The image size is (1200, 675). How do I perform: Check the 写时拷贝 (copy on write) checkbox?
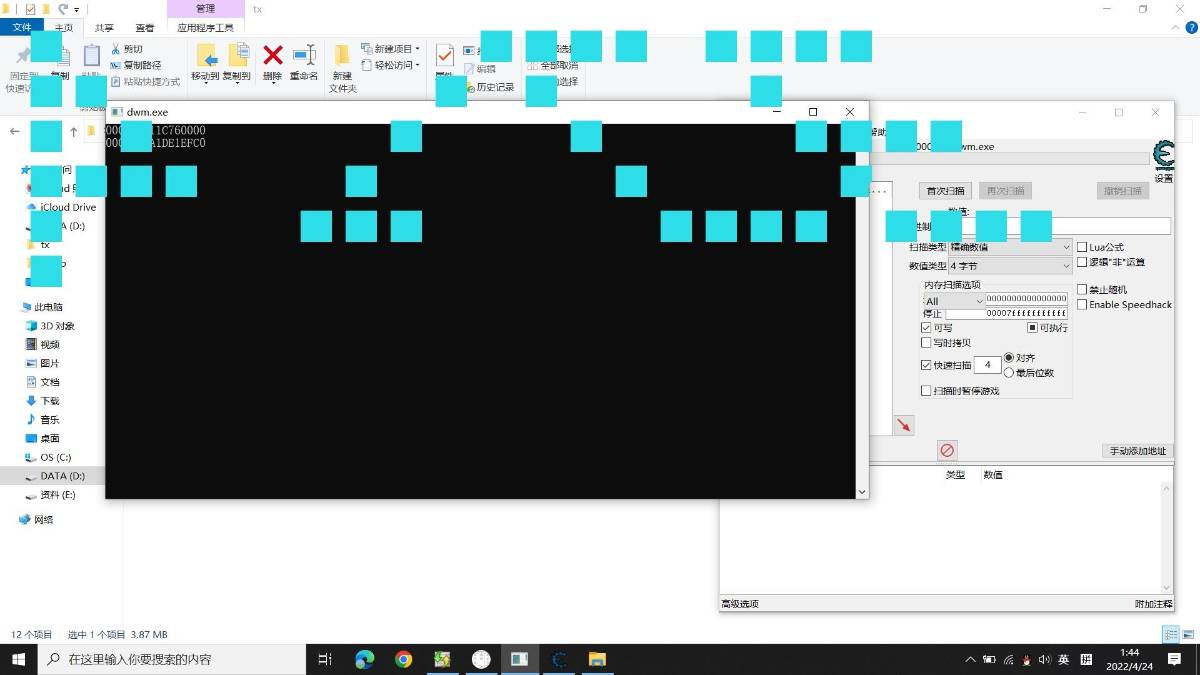click(926, 343)
